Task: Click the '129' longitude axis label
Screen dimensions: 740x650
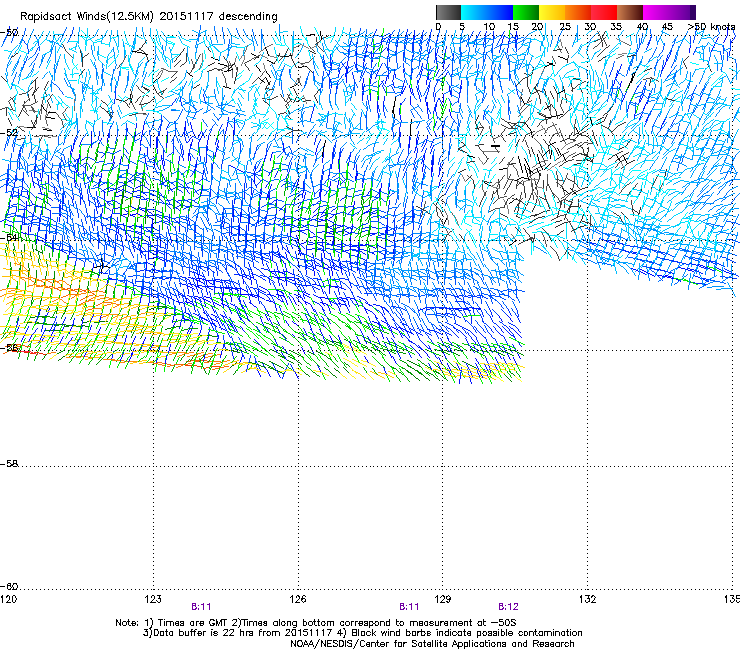Action: (x=443, y=599)
